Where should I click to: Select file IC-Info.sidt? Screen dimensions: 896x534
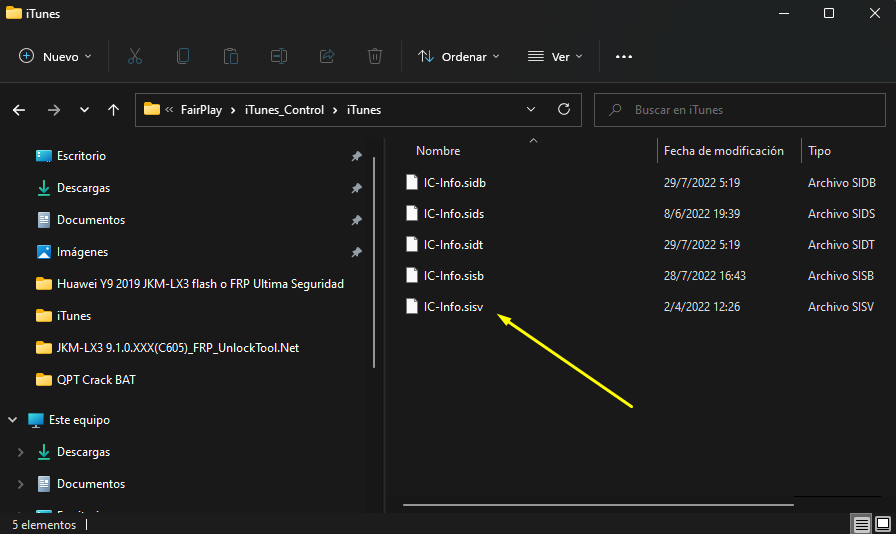453,245
